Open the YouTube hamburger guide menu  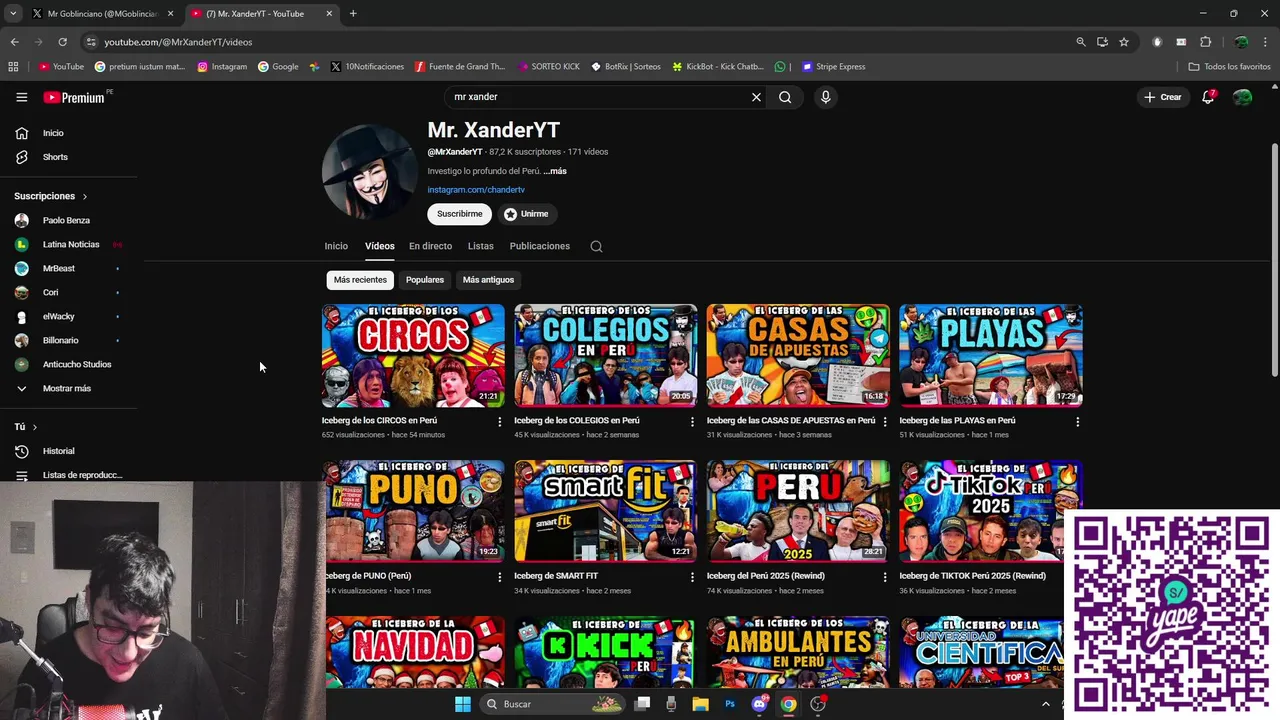point(21,97)
